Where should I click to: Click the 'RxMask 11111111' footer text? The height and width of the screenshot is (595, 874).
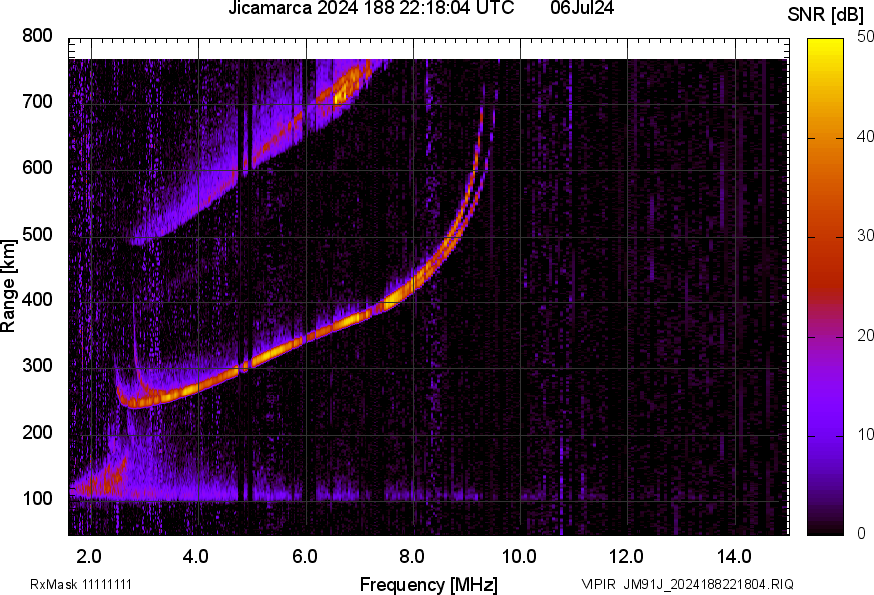(x=81, y=584)
